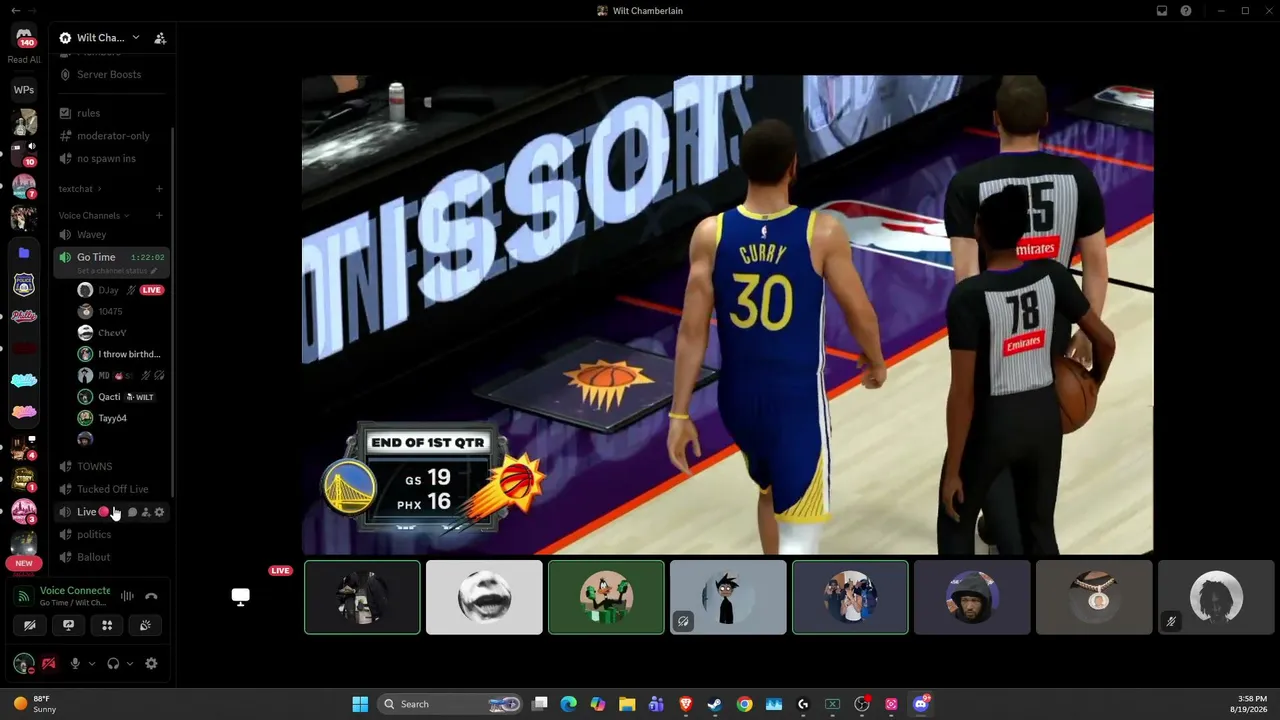Open Server Boosts
Screen dimensions: 1280x720
(x=110, y=75)
